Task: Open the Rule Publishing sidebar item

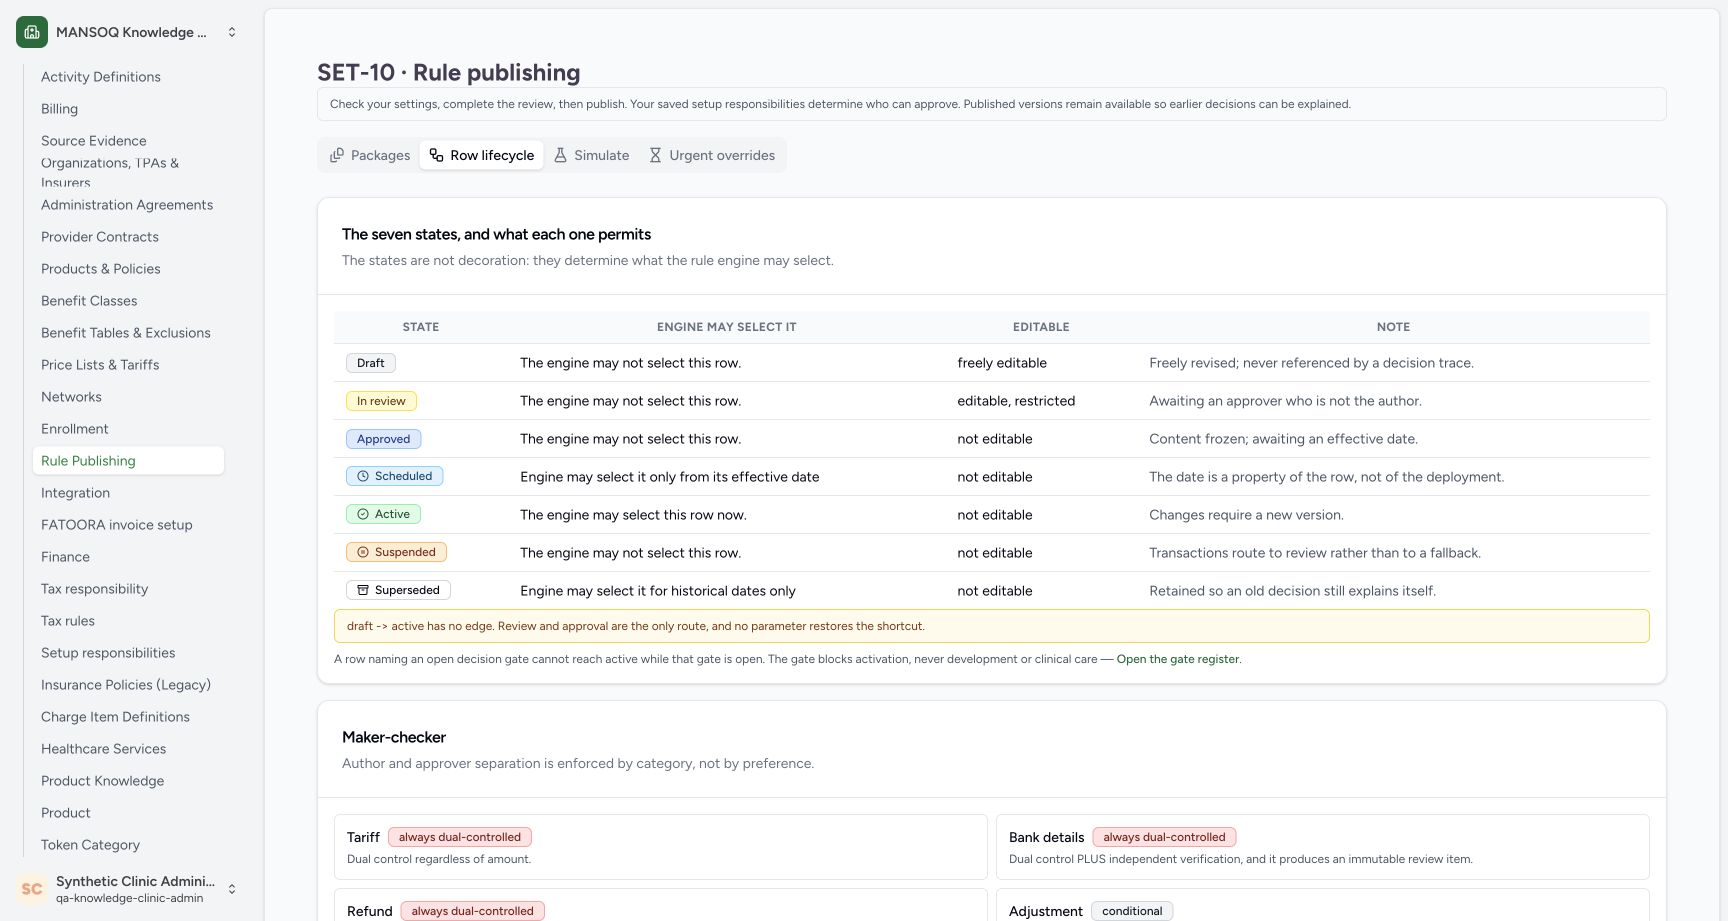Action: pos(128,461)
